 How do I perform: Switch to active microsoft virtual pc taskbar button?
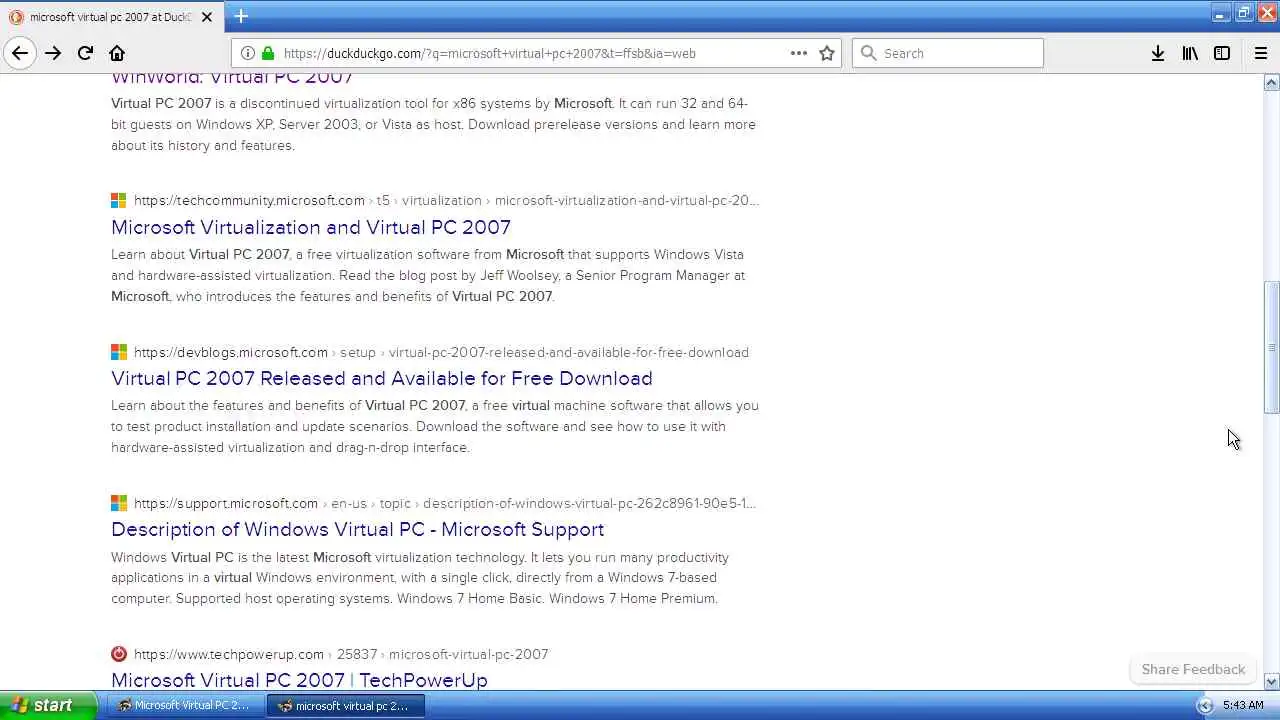click(345, 705)
